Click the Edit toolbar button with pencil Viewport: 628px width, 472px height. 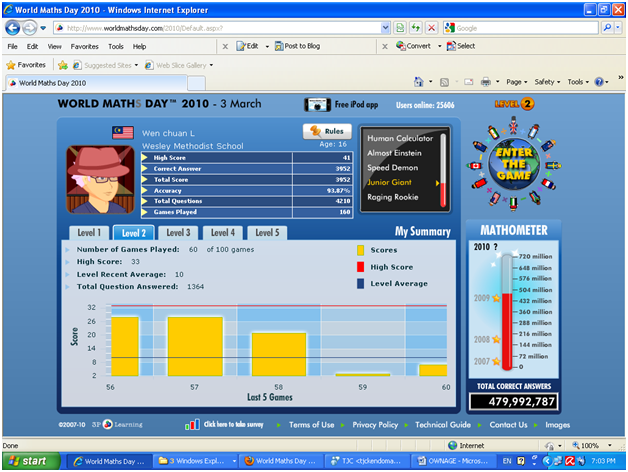[x=248, y=46]
